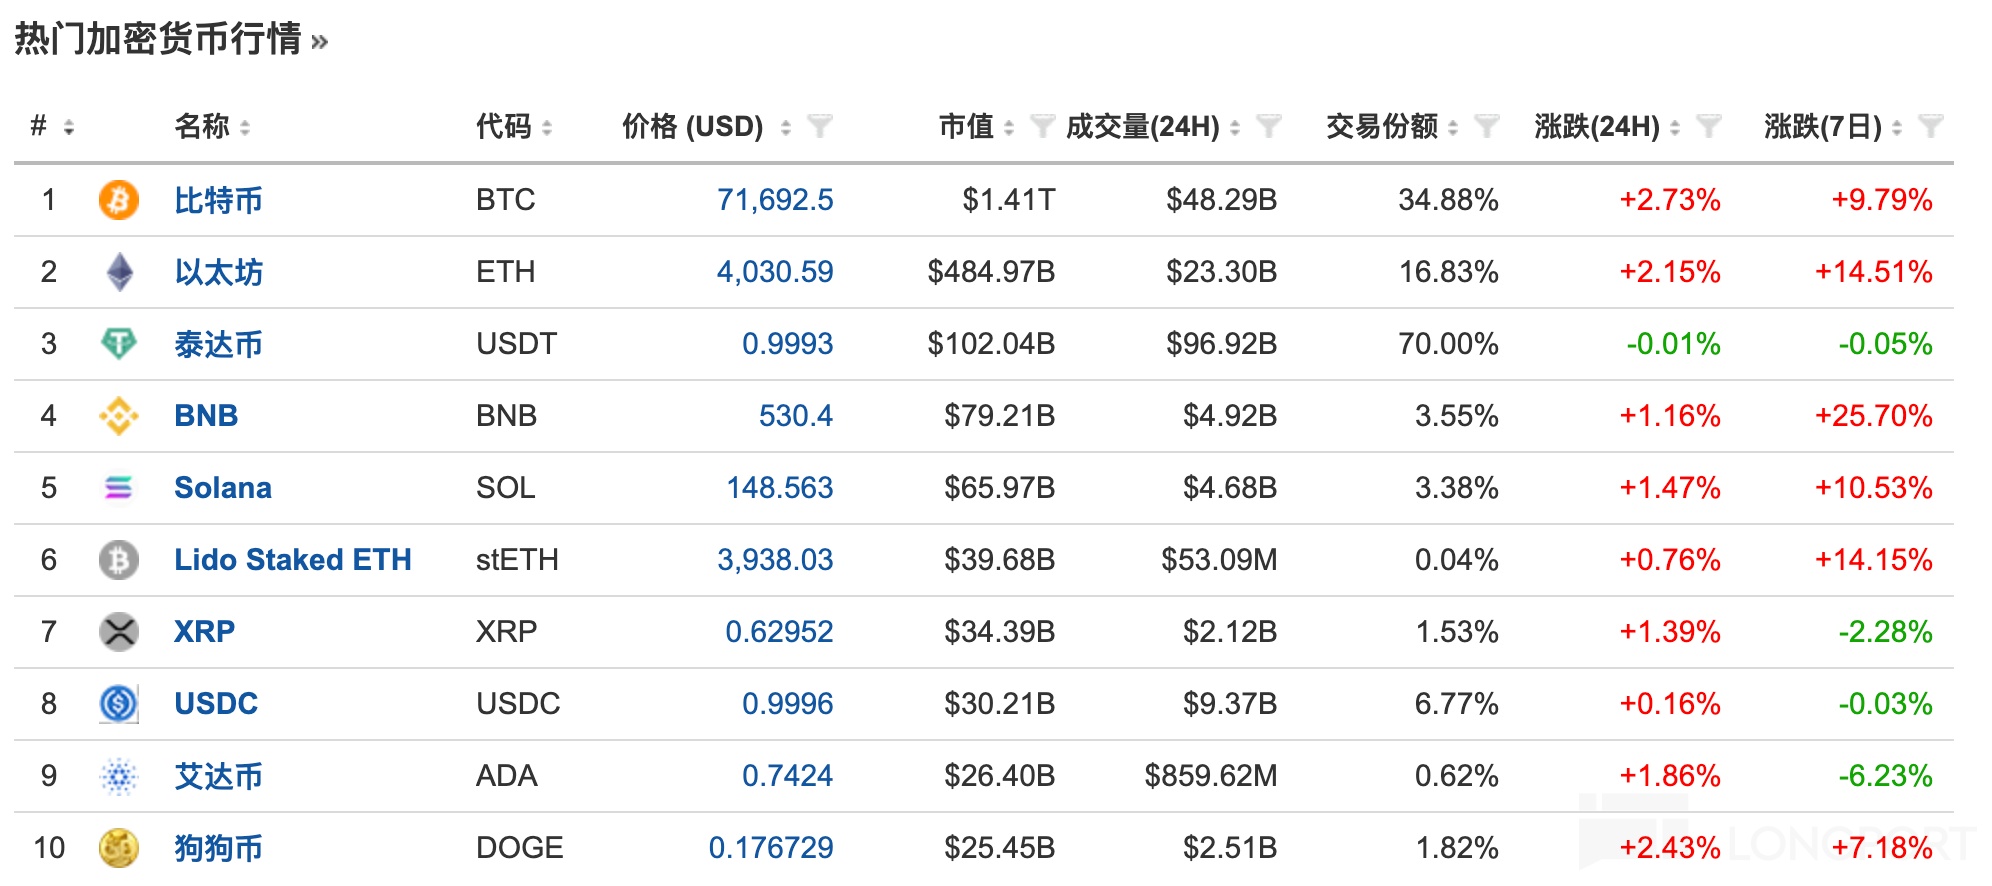Click the Solana striped logo icon
The height and width of the screenshot is (886, 1992).
pyautogui.click(x=119, y=488)
